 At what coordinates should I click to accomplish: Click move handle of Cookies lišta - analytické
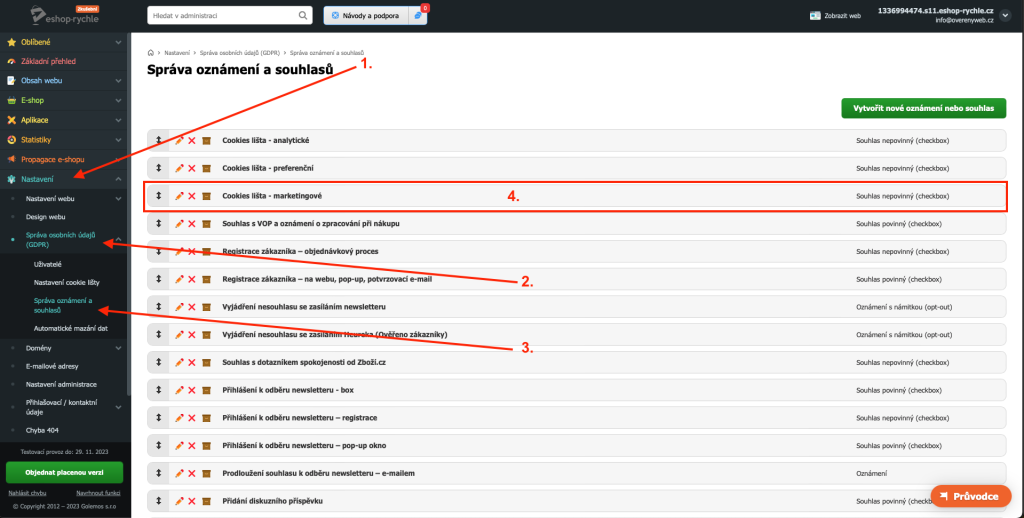click(158, 140)
